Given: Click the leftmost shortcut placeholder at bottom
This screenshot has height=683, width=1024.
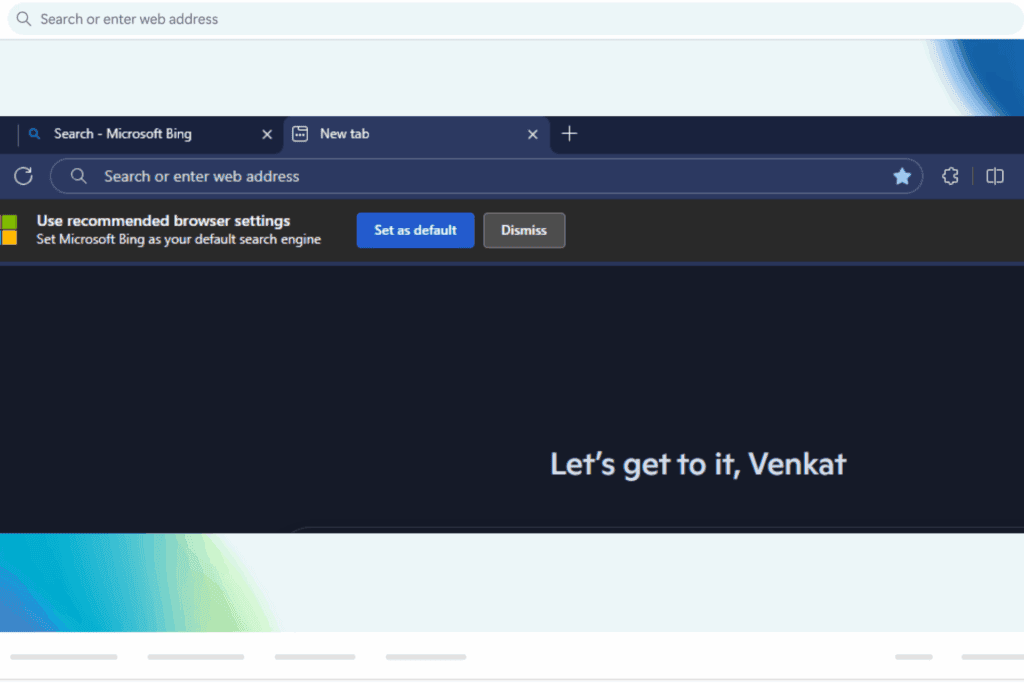Looking at the screenshot, I should point(63,657).
